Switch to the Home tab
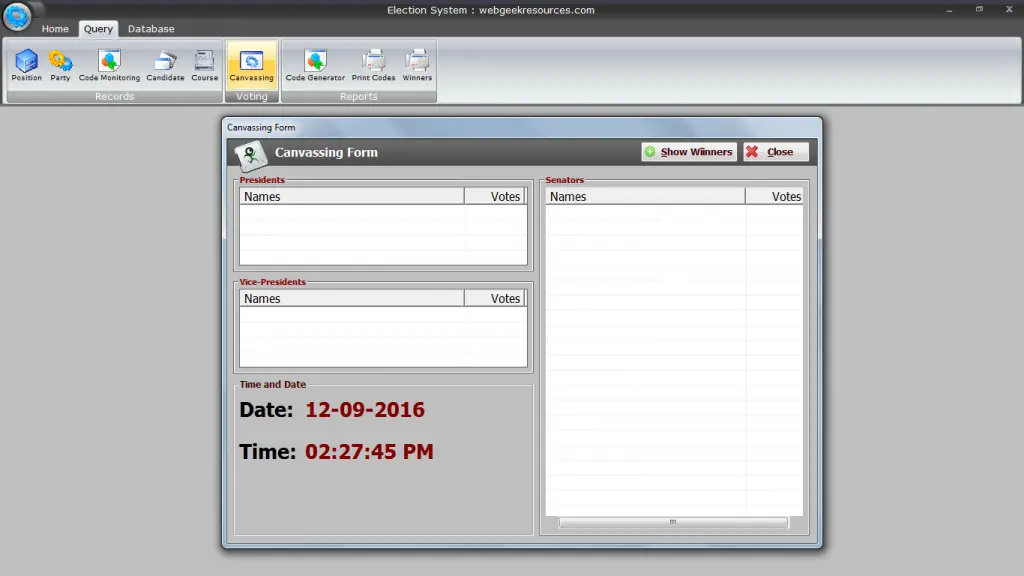 tap(55, 29)
